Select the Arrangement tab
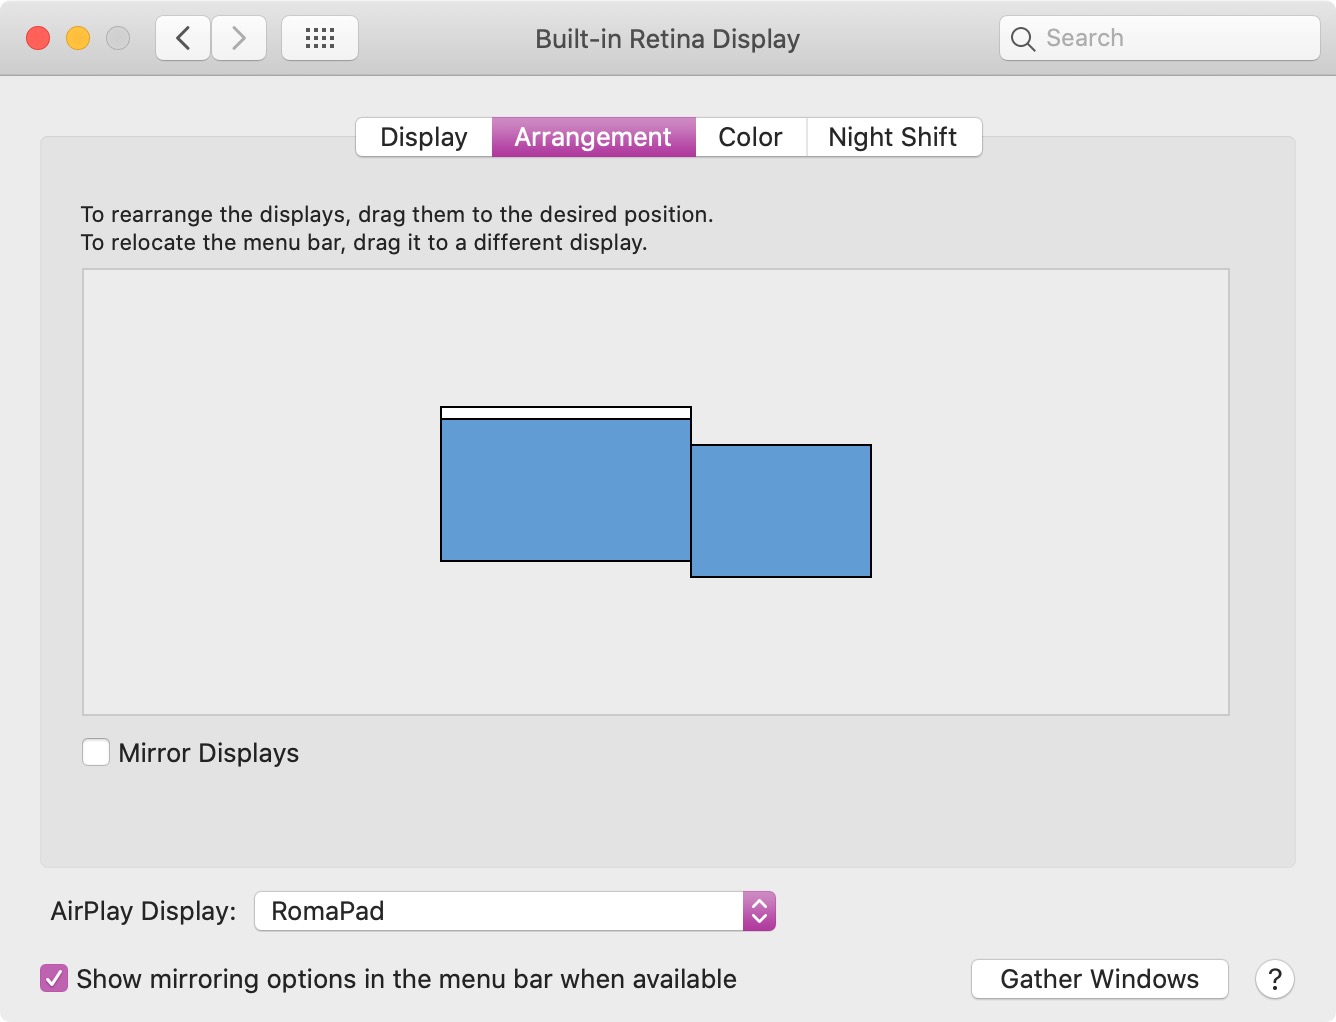Image resolution: width=1336 pixels, height=1022 pixels. coord(593,137)
